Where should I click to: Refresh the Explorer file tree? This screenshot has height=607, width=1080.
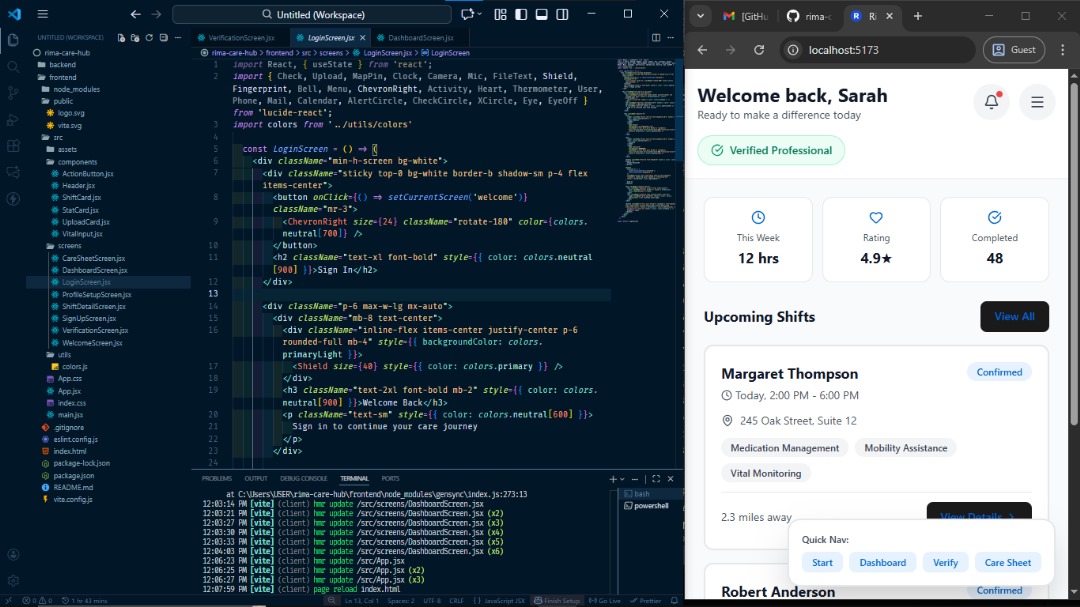click(x=149, y=37)
